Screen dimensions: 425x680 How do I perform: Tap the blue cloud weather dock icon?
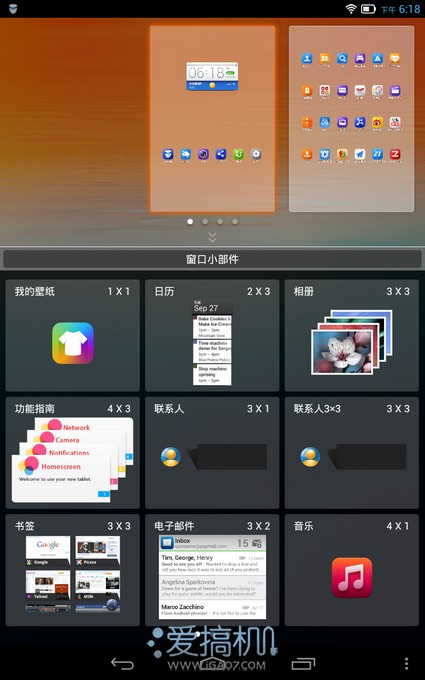(186, 154)
